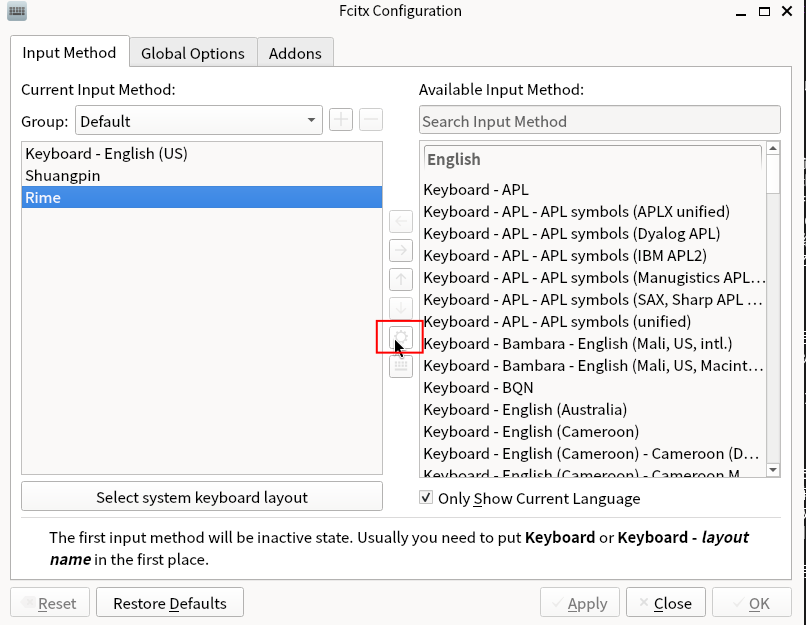
Task: Open the Addons tab
Action: (295, 53)
